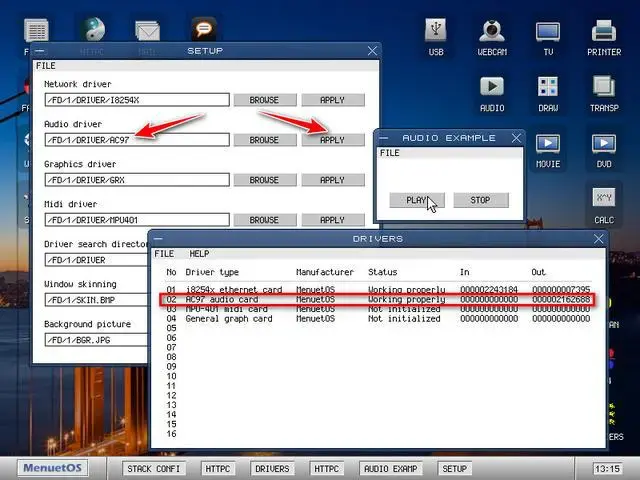Browse for the Network driver file
The image size is (640, 480).
(264, 100)
